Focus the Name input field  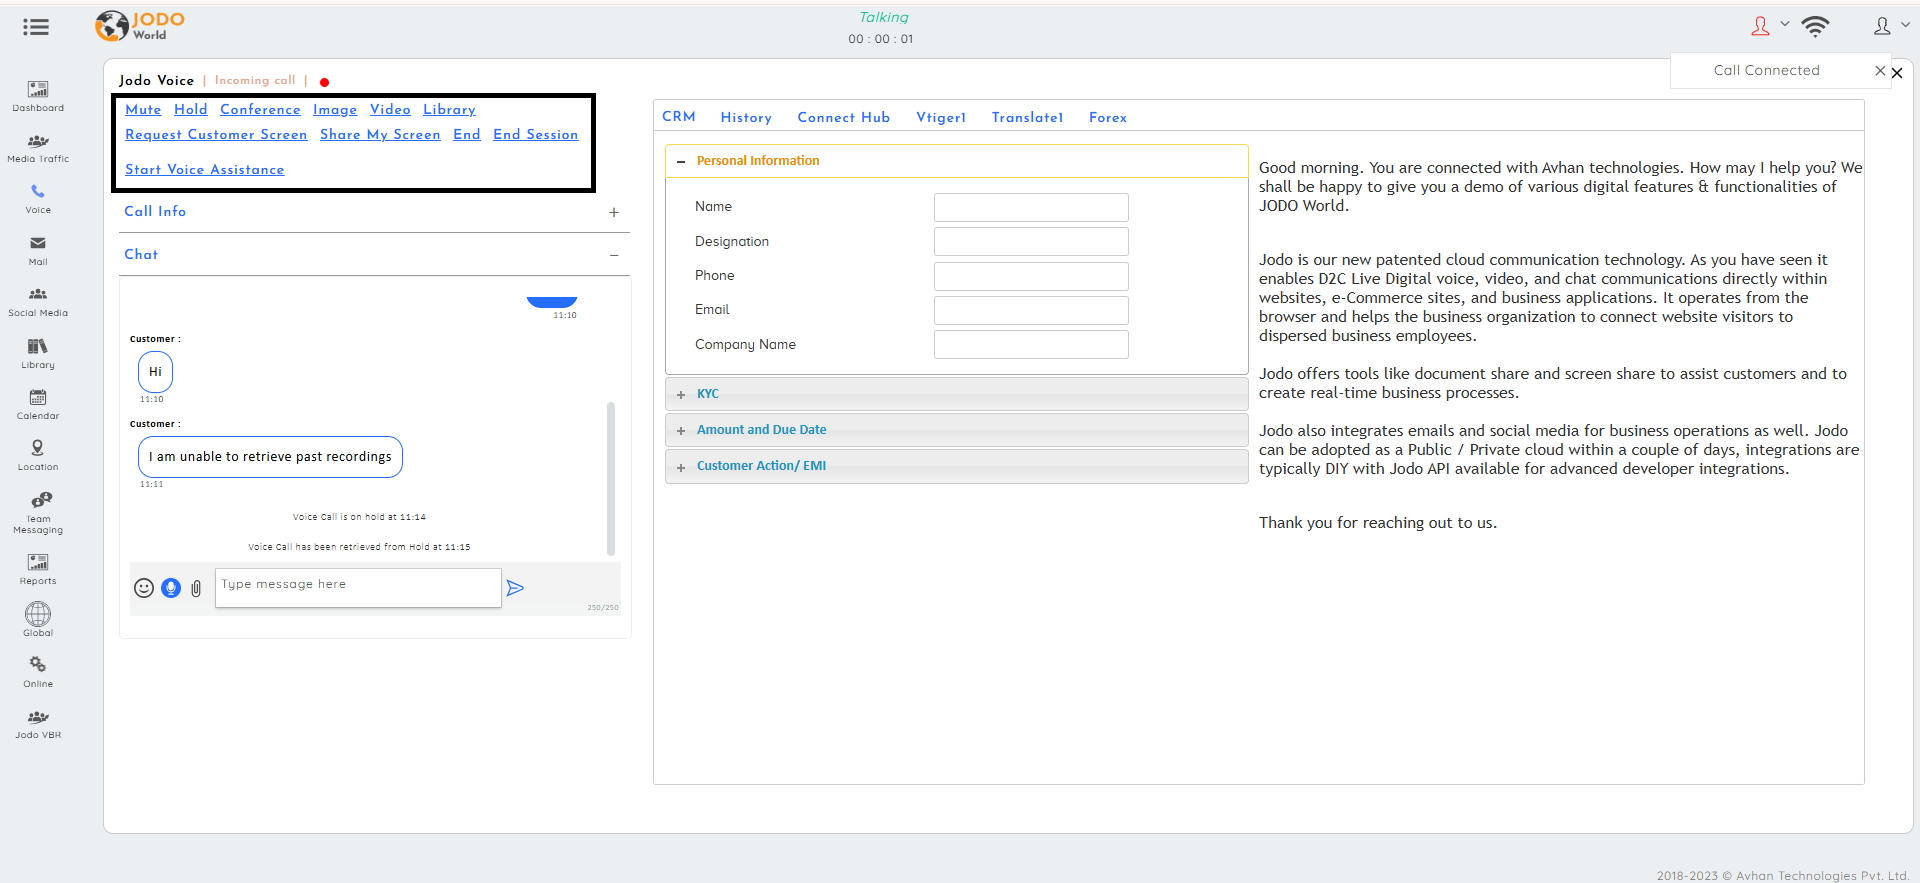1031,207
